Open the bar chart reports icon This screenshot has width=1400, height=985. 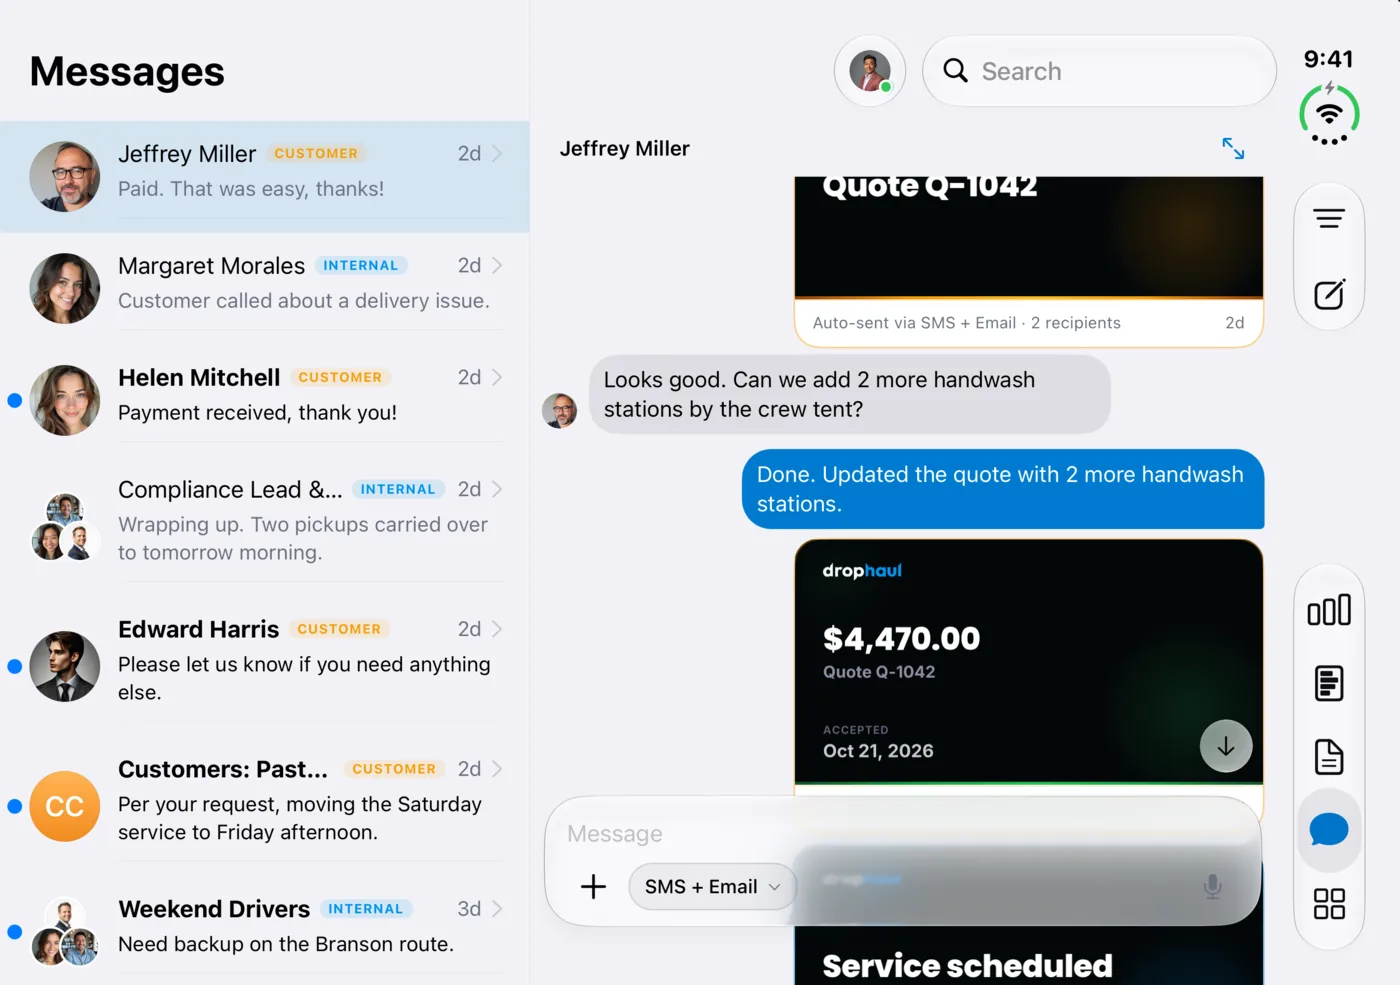pos(1329,610)
